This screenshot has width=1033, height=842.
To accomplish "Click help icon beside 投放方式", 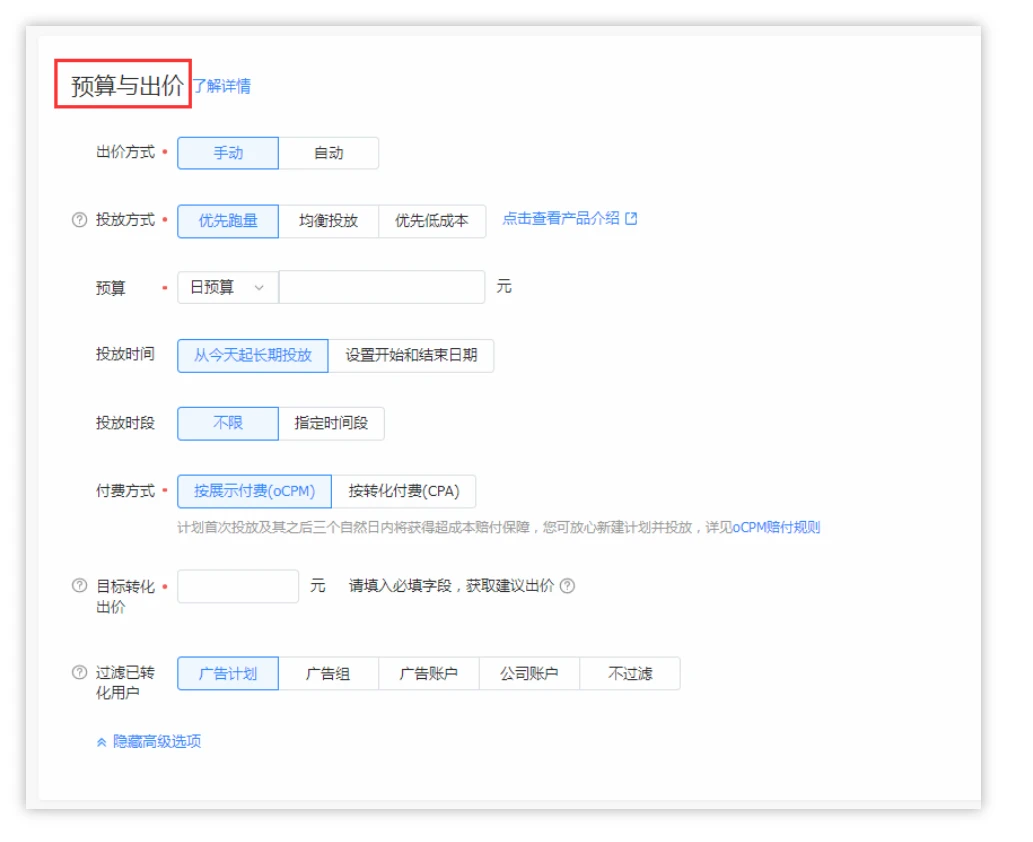I will (79, 221).
